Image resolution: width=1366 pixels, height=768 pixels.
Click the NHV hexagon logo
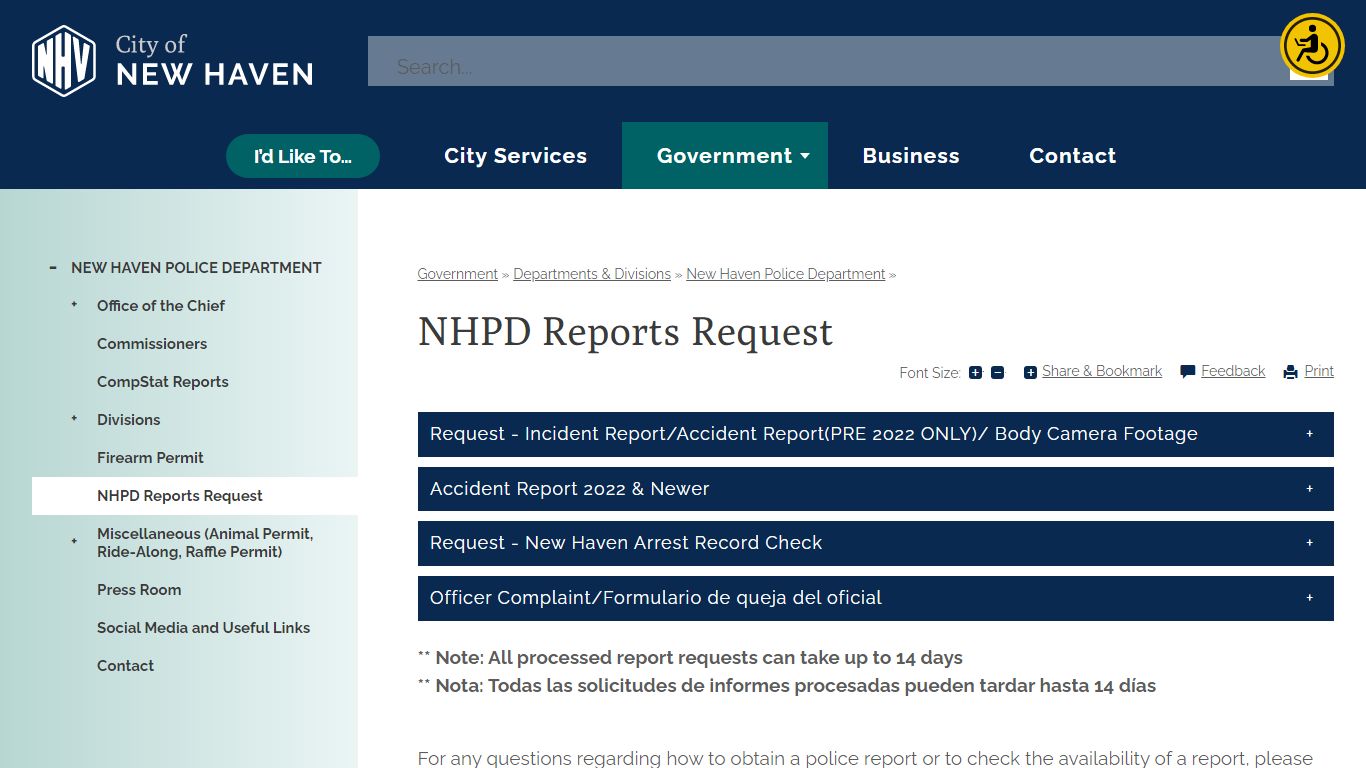pos(64,61)
